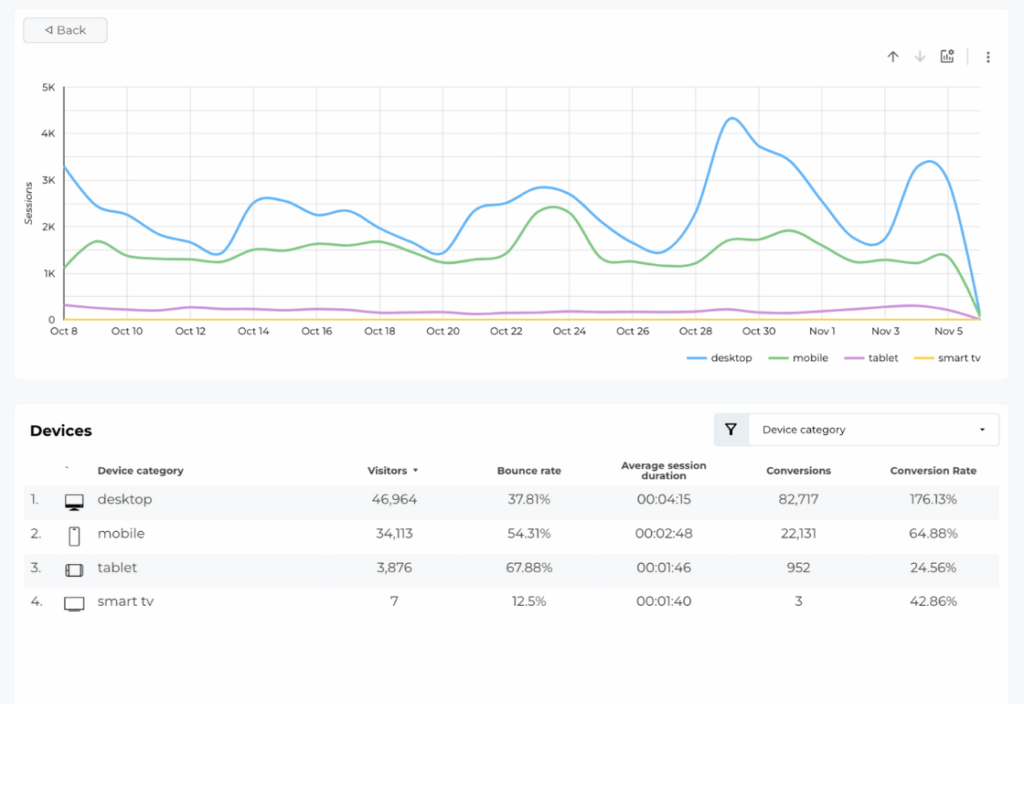Toggle the tablet series visibility
The image size is (1024, 786).
coord(874,357)
